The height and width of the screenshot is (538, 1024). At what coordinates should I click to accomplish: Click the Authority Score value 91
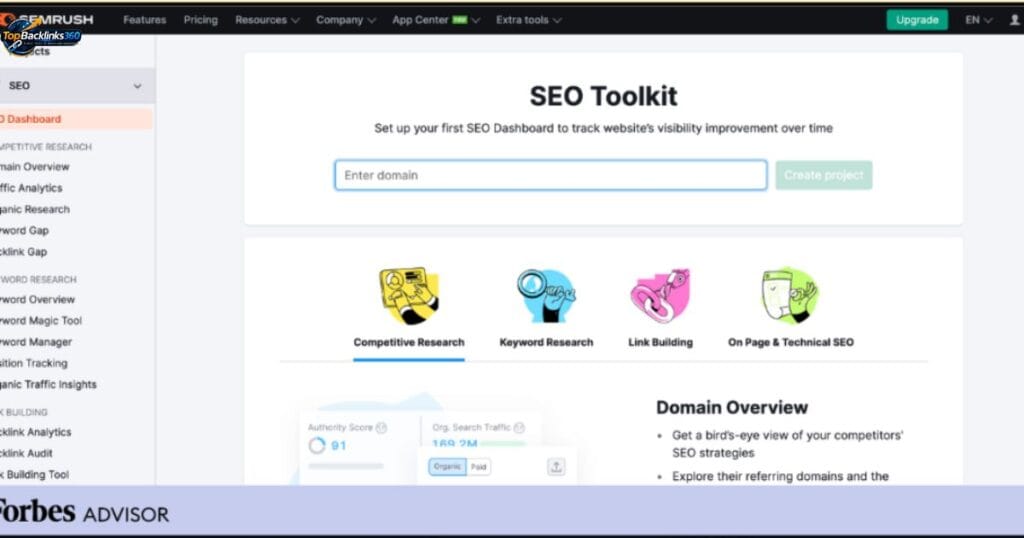pyautogui.click(x=338, y=445)
